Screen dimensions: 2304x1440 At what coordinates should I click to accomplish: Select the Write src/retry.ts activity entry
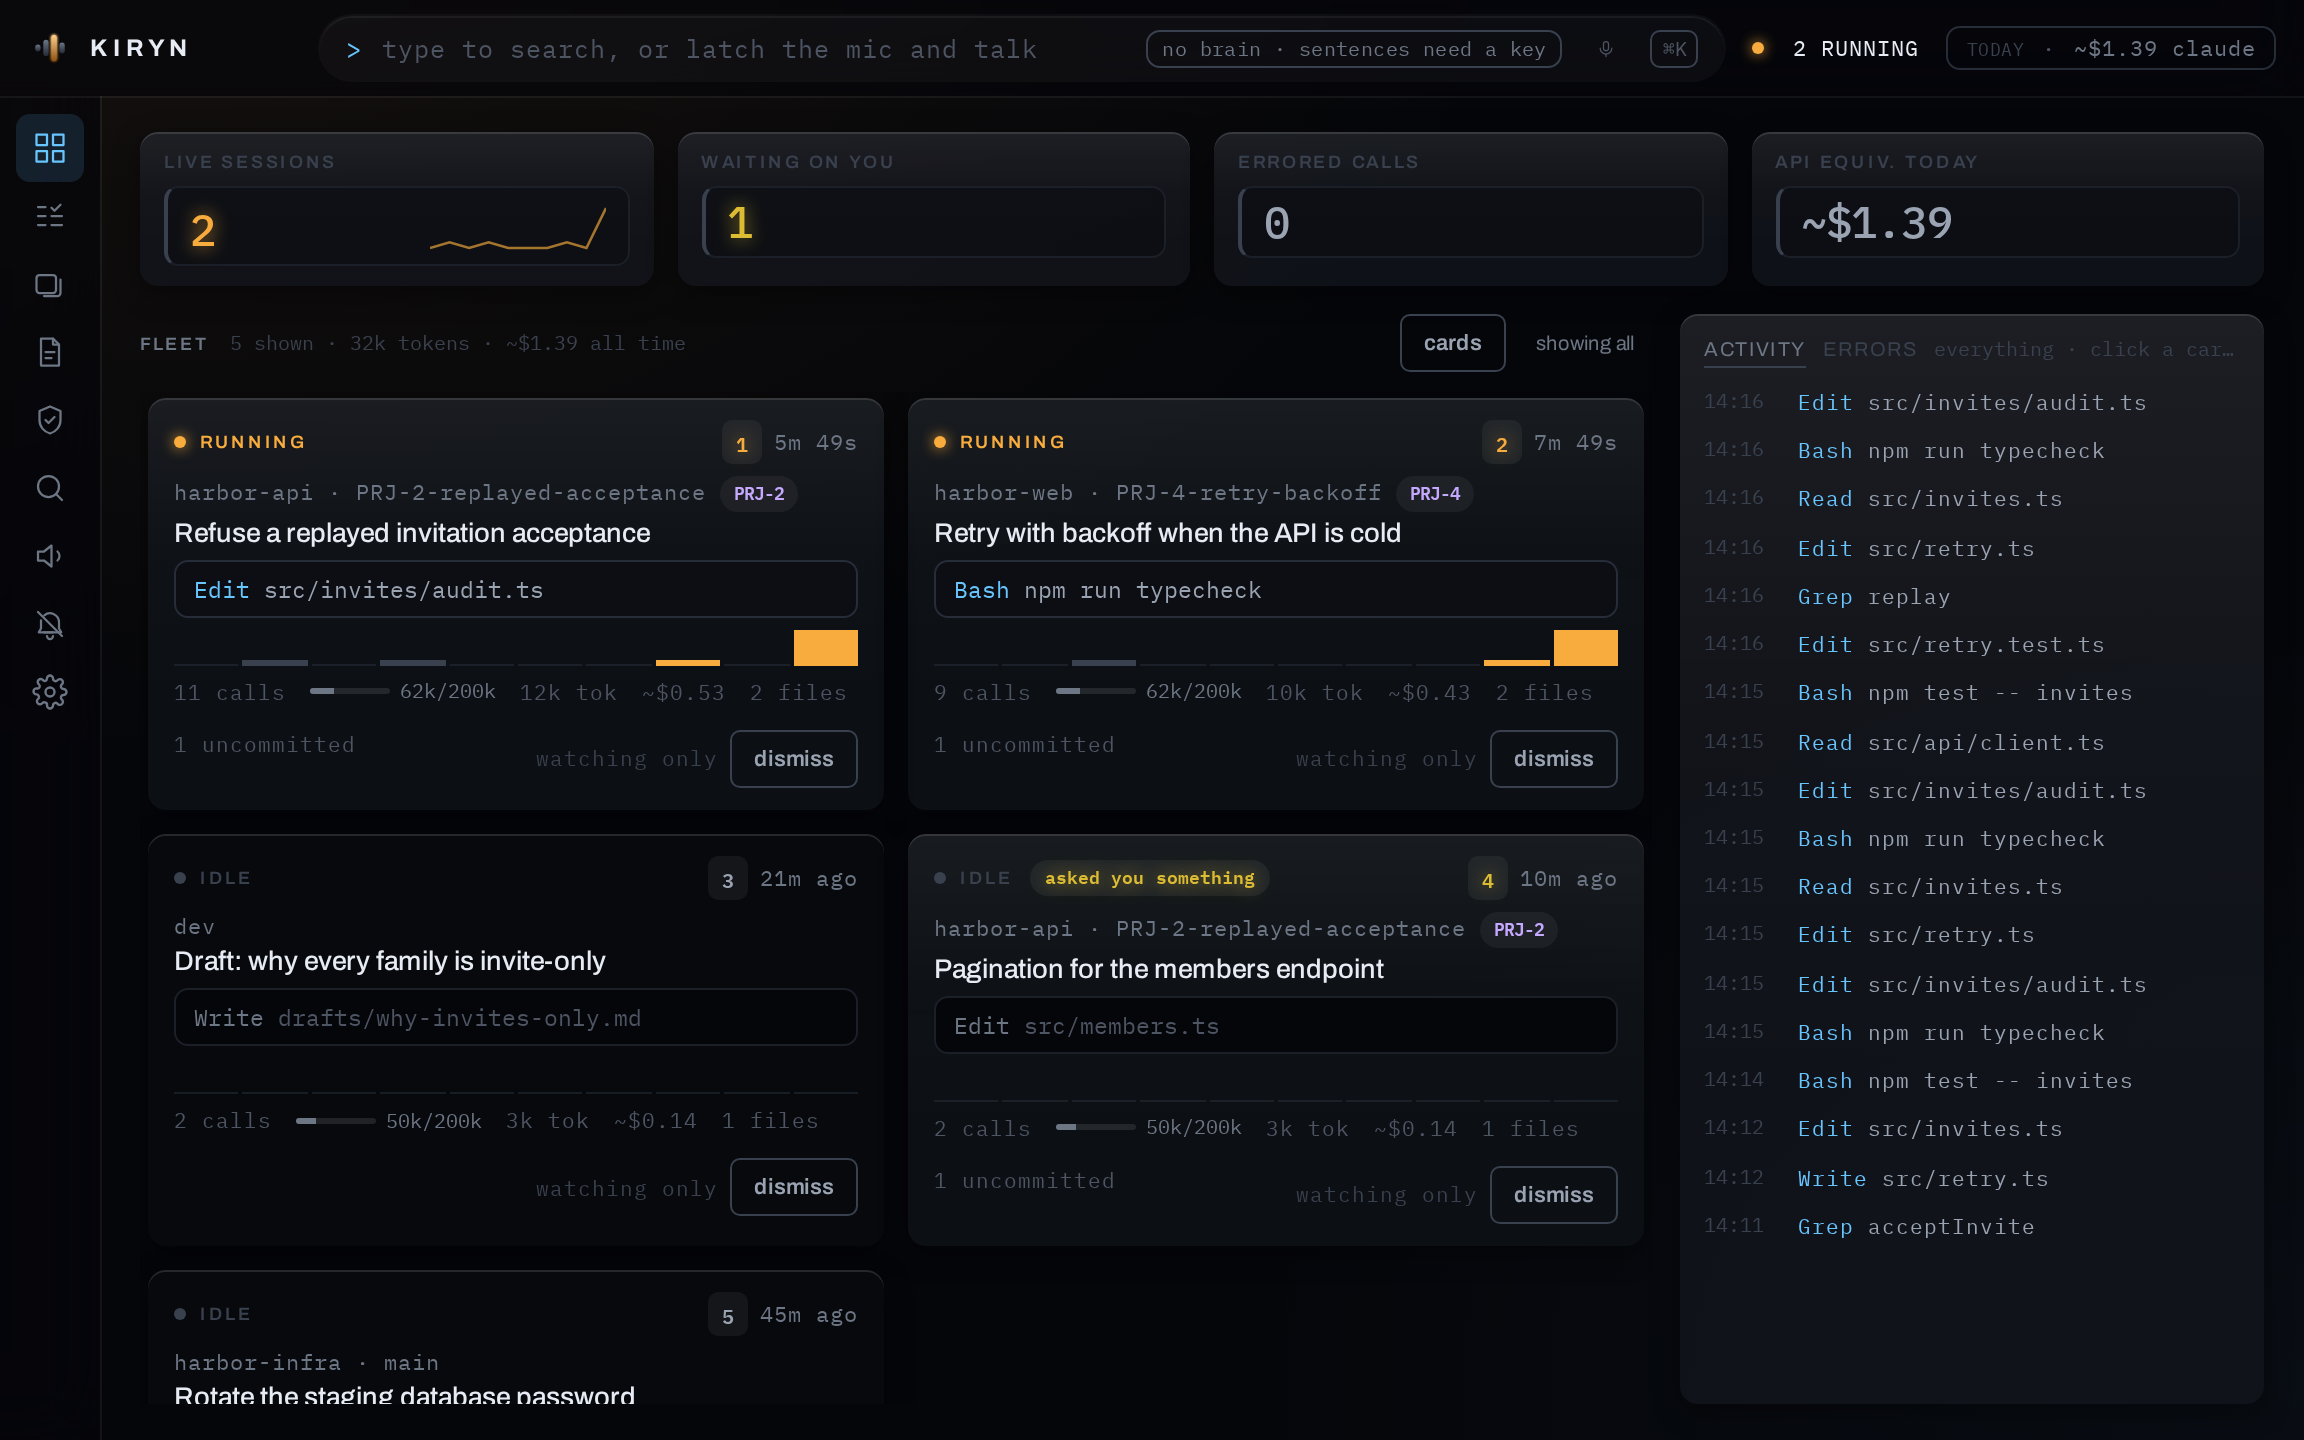(x=1970, y=1178)
